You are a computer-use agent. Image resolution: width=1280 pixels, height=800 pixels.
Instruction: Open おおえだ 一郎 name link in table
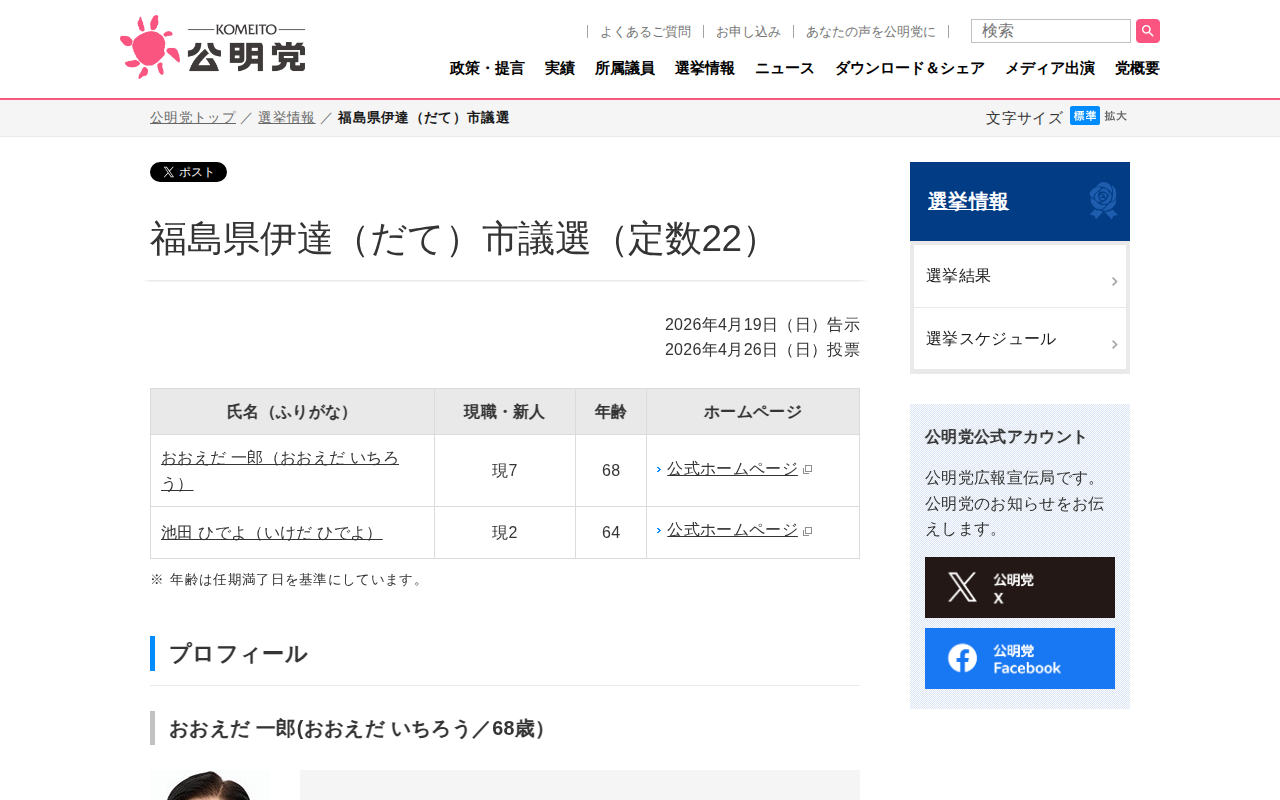pyautogui.click(x=280, y=470)
